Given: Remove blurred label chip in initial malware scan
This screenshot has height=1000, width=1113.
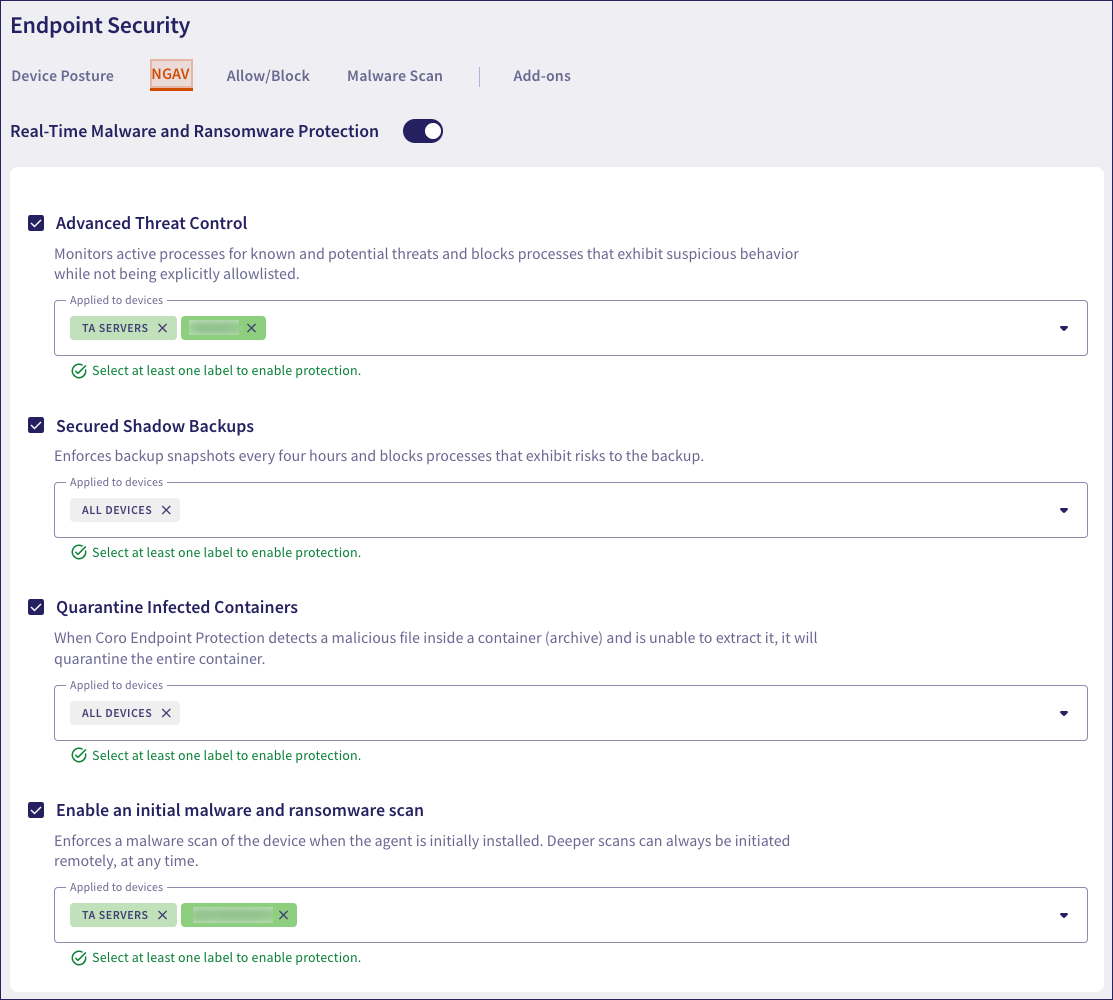Looking at the screenshot, I should coord(283,916).
